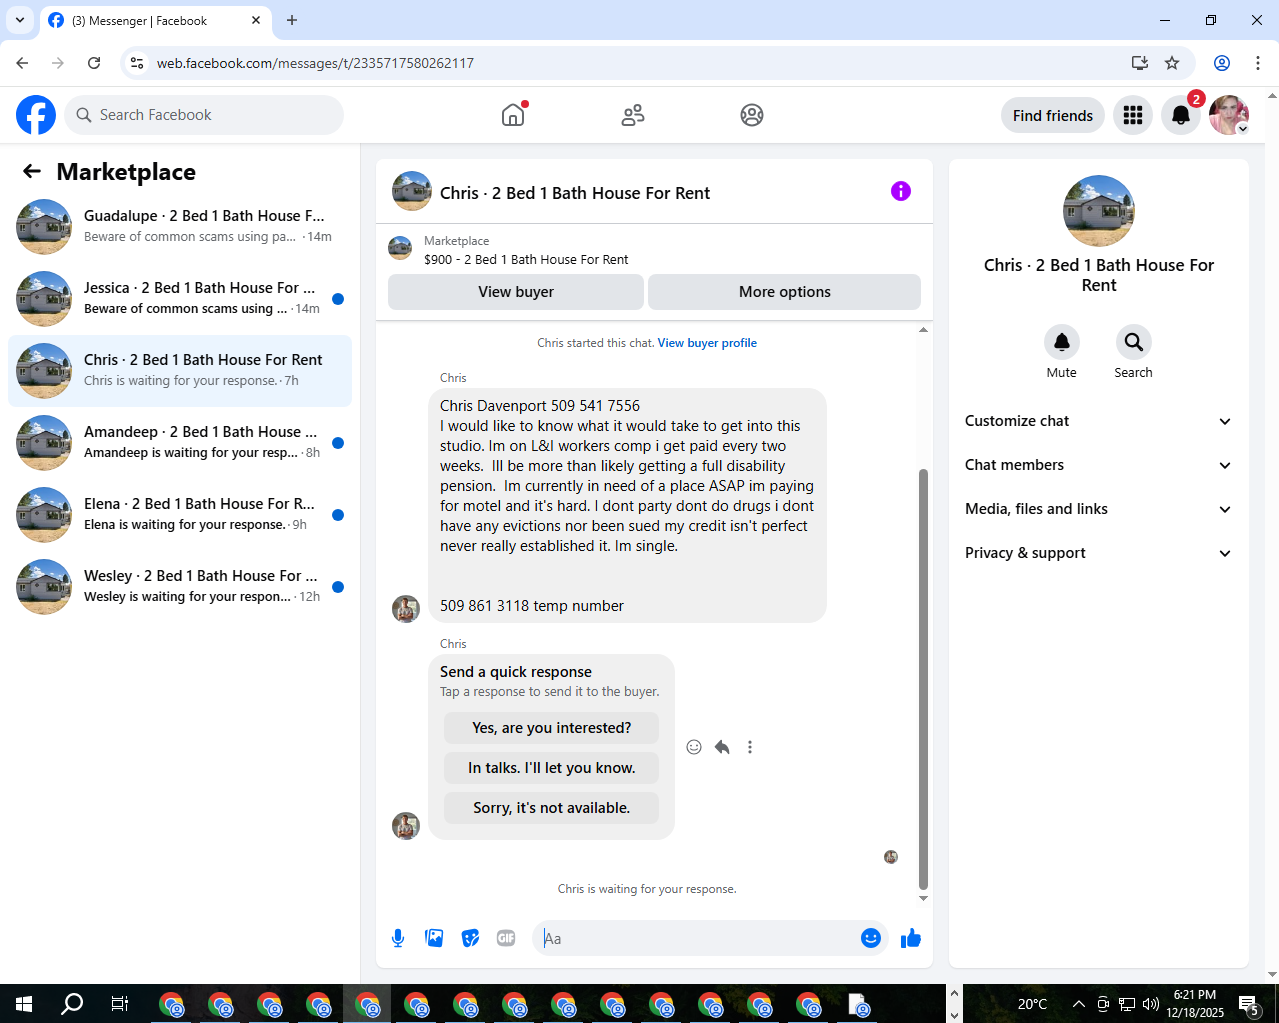The width and height of the screenshot is (1279, 1023).
Task: Go back using the browser back arrow
Action: [x=22, y=63]
